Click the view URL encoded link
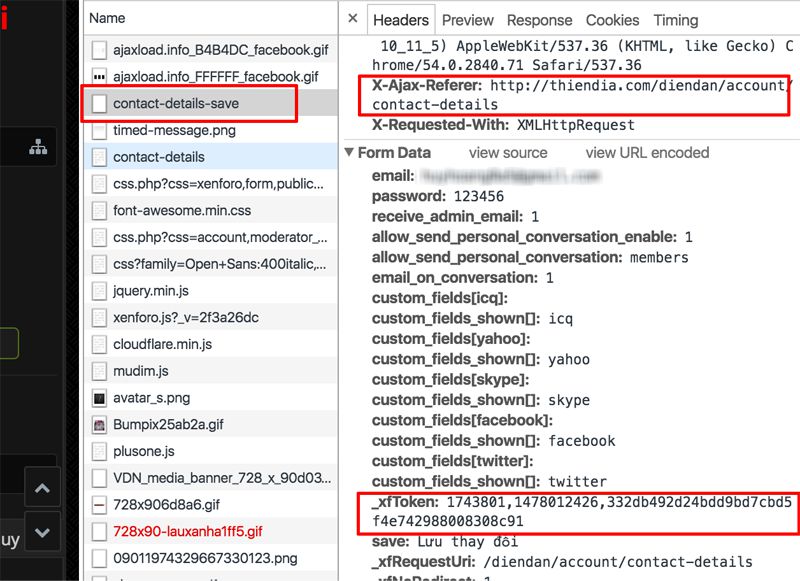This screenshot has width=800, height=581. point(647,153)
